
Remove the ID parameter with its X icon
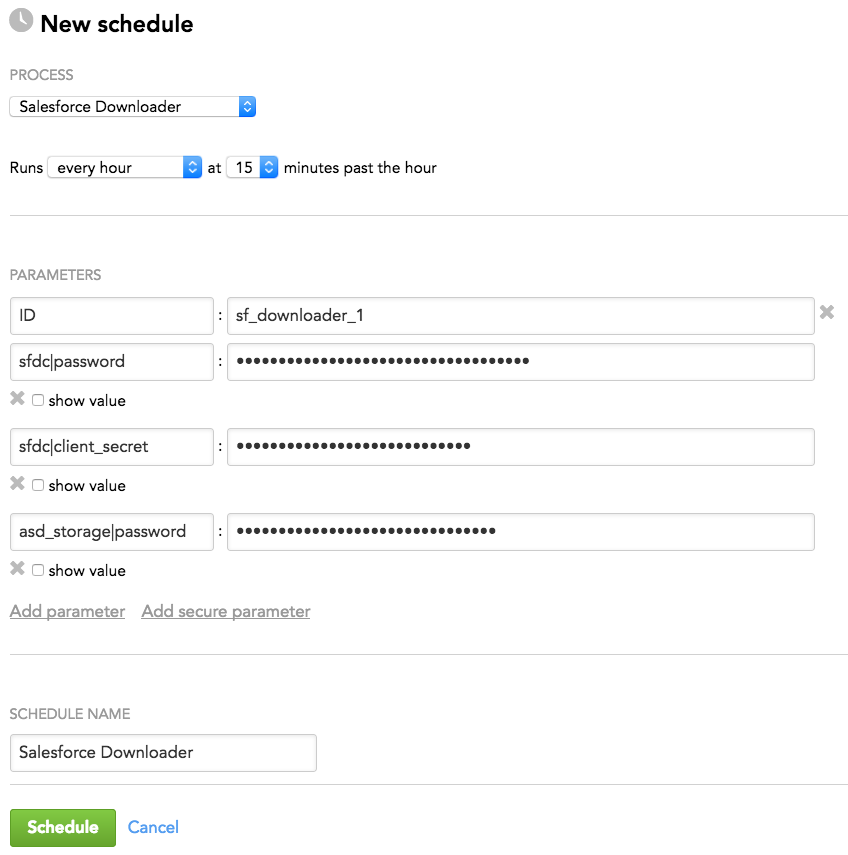tap(827, 312)
